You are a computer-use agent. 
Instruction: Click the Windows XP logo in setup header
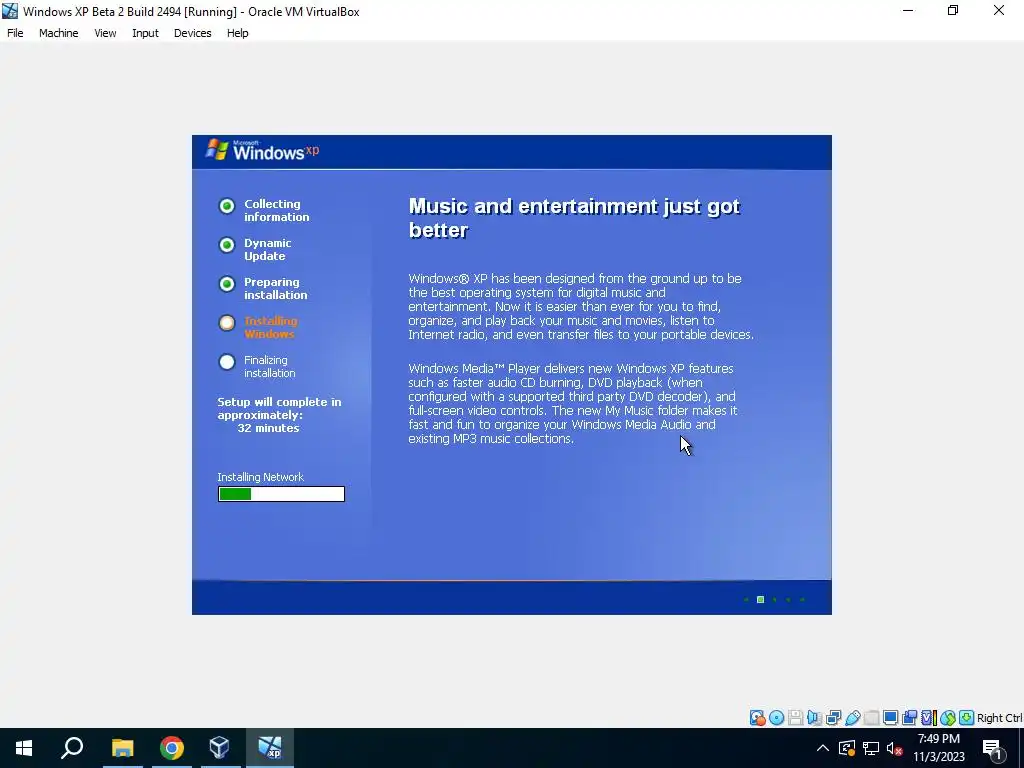pos(263,151)
